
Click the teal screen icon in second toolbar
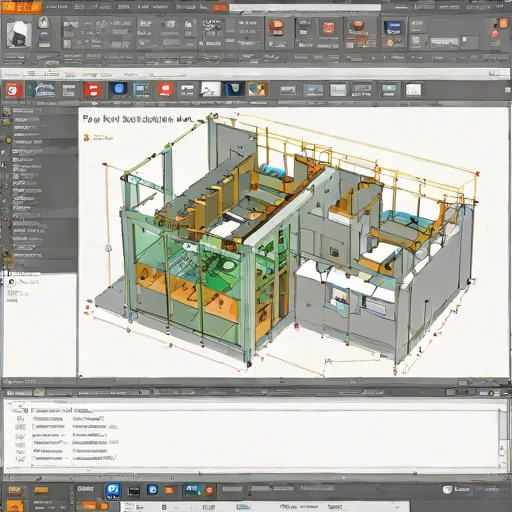[x=142, y=90]
